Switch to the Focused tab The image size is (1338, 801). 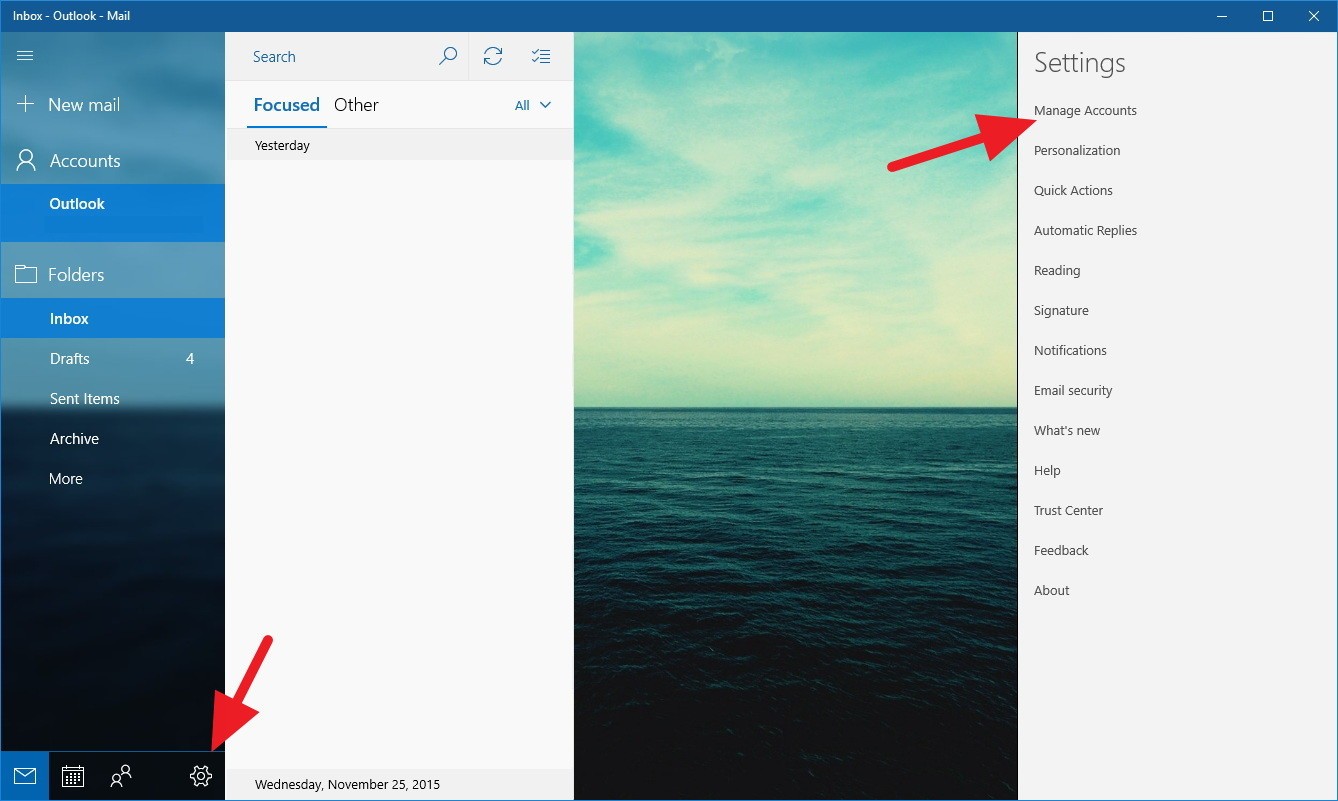pos(287,104)
